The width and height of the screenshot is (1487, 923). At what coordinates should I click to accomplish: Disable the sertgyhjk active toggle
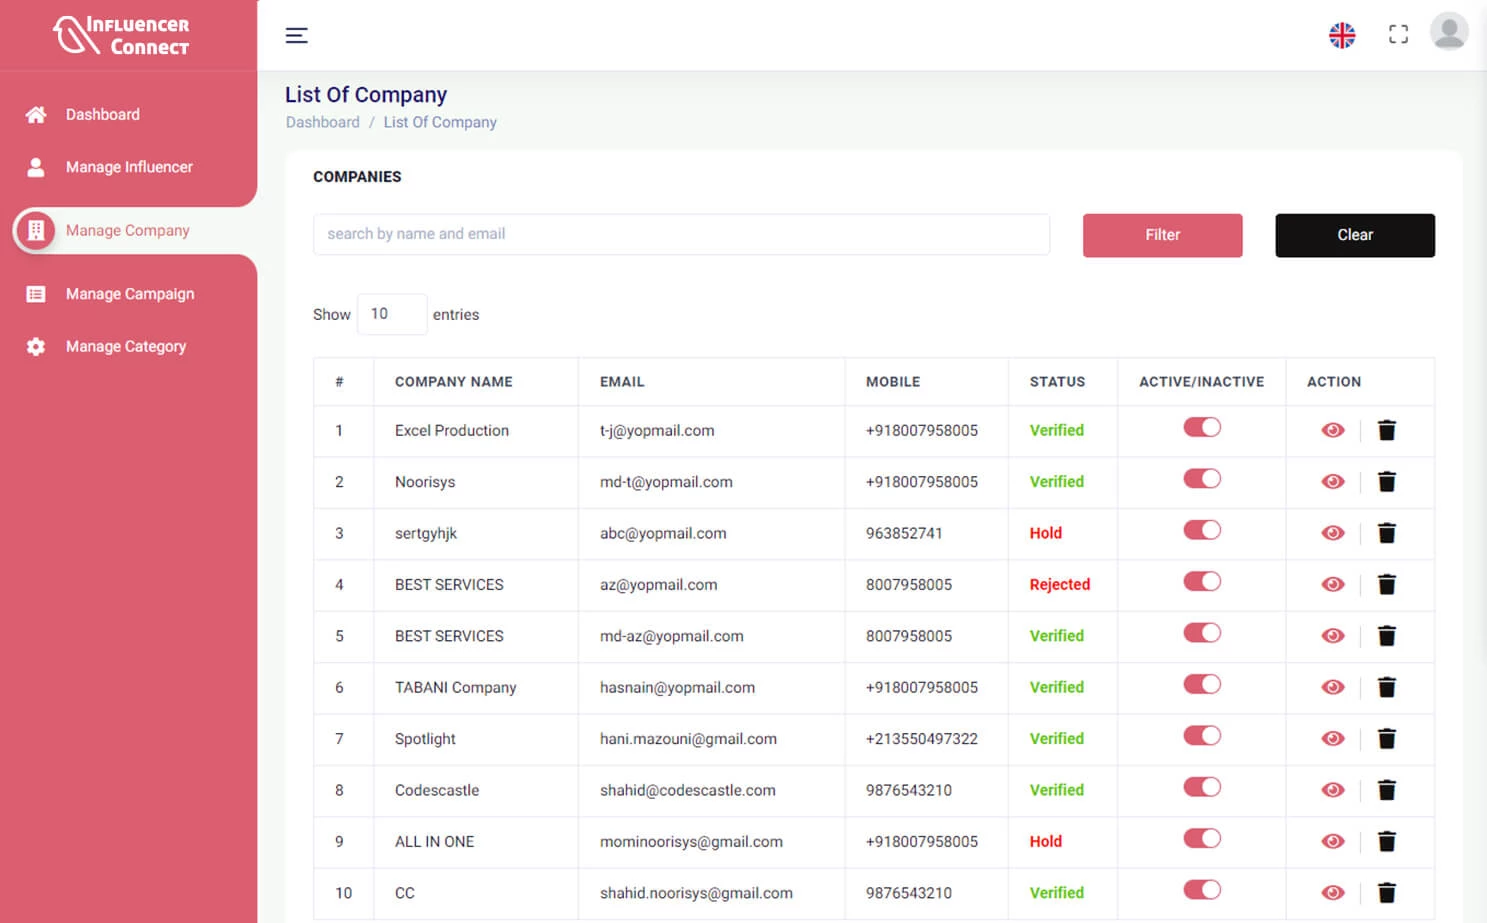coord(1201,530)
